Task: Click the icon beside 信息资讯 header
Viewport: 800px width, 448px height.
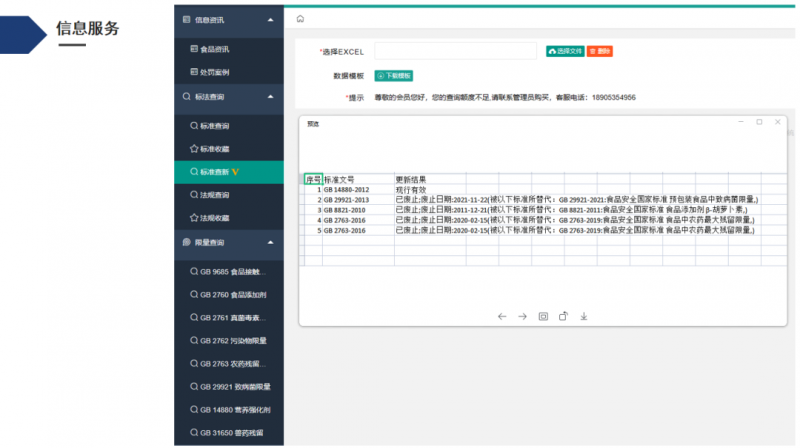Action: (186, 19)
